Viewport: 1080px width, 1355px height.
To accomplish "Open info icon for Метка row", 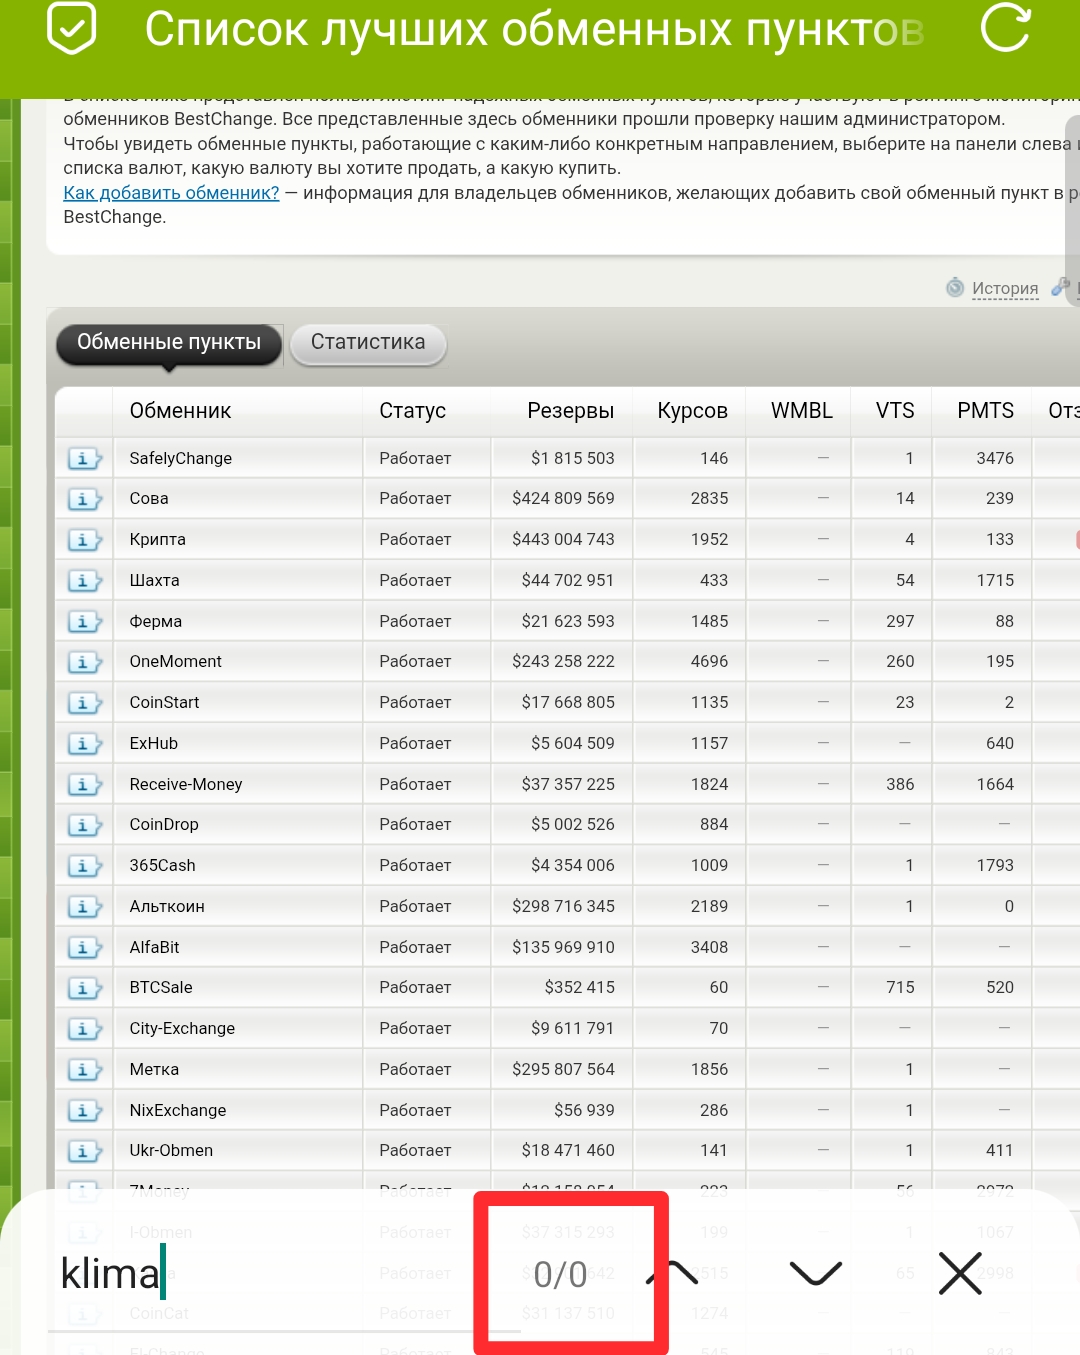I will click(84, 1070).
